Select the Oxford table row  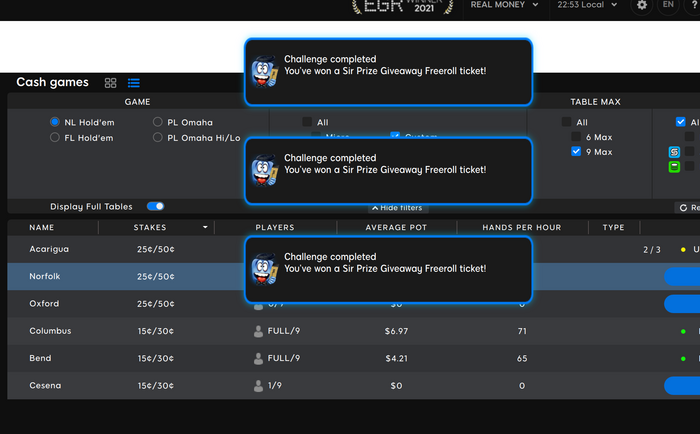[x=354, y=304]
